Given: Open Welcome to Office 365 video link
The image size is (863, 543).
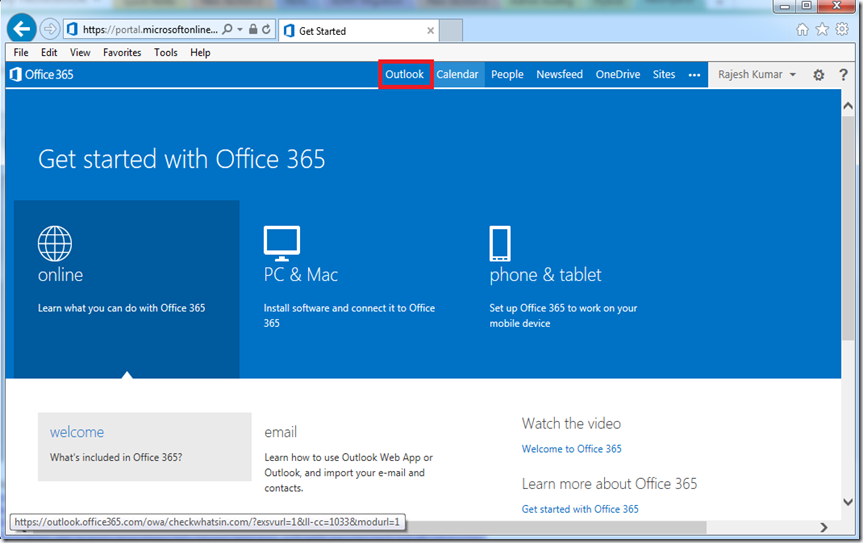Looking at the screenshot, I should tap(572, 449).
